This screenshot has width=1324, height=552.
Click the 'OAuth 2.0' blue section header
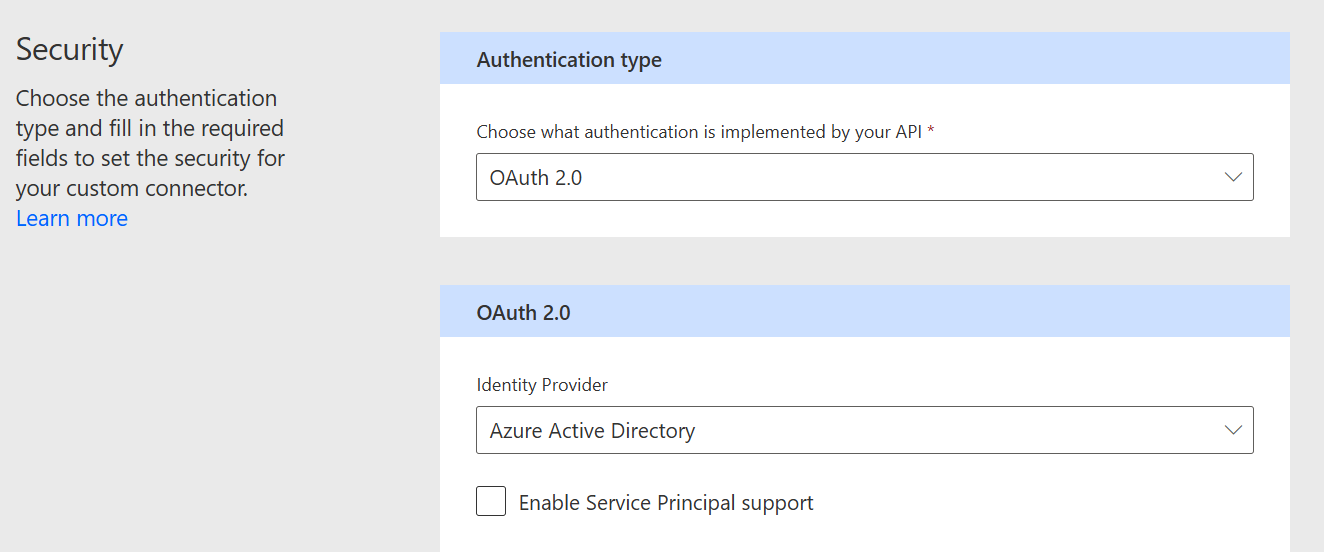click(x=523, y=312)
